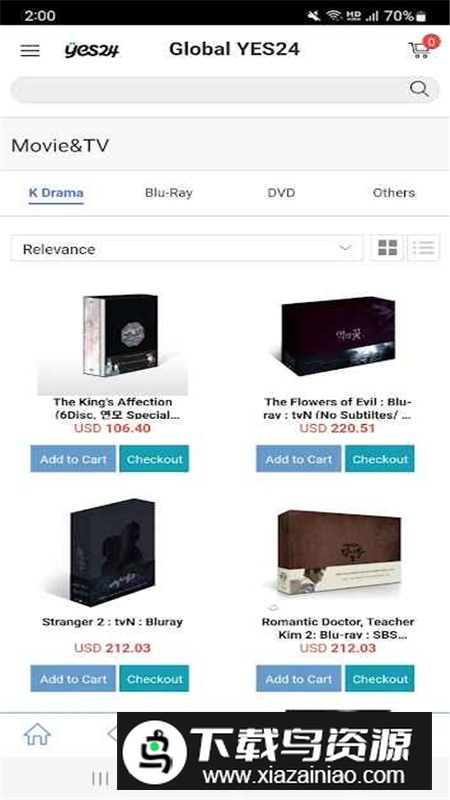Open Stranger 2 : tvN : Bluray title link

point(112,622)
